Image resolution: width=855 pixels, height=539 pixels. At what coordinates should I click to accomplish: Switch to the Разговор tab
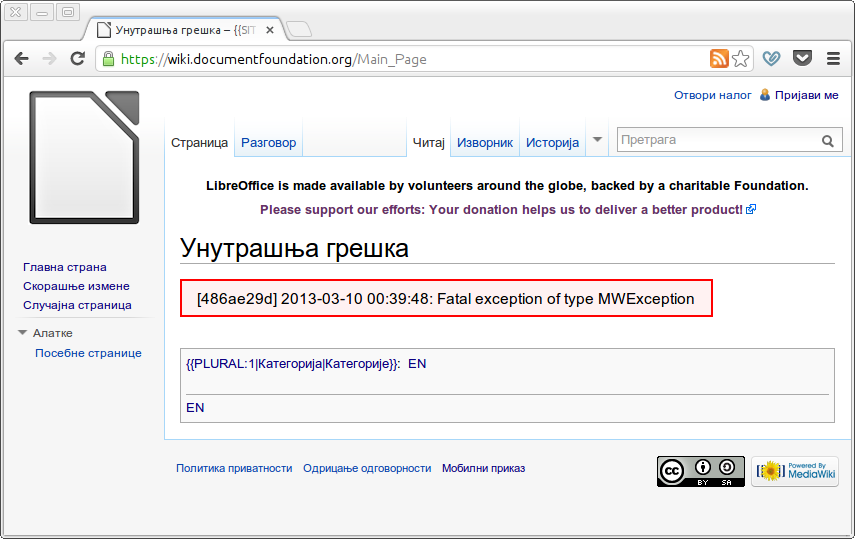[x=268, y=143]
